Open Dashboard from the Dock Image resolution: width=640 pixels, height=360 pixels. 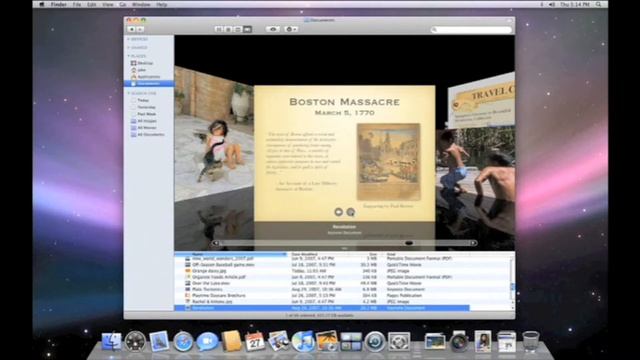tap(135, 341)
